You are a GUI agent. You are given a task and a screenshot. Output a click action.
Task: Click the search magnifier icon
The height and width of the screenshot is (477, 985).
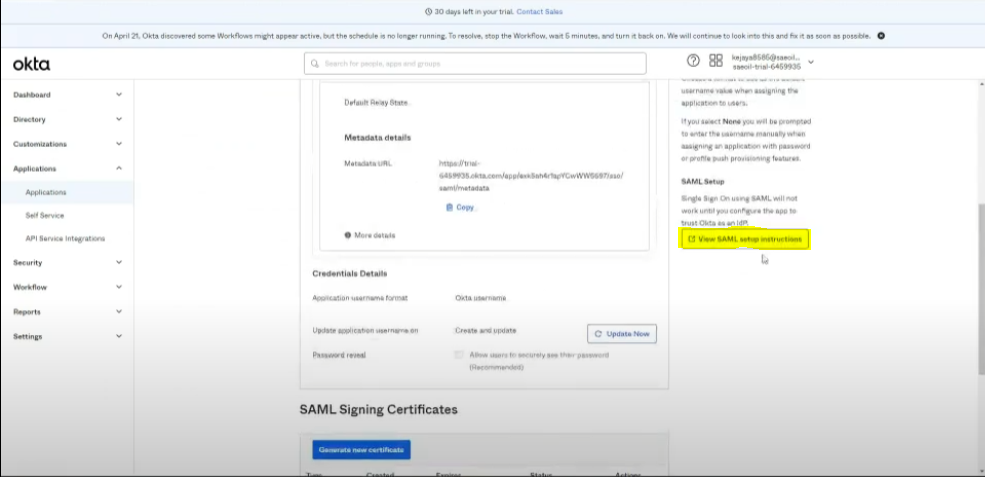click(314, 63)
